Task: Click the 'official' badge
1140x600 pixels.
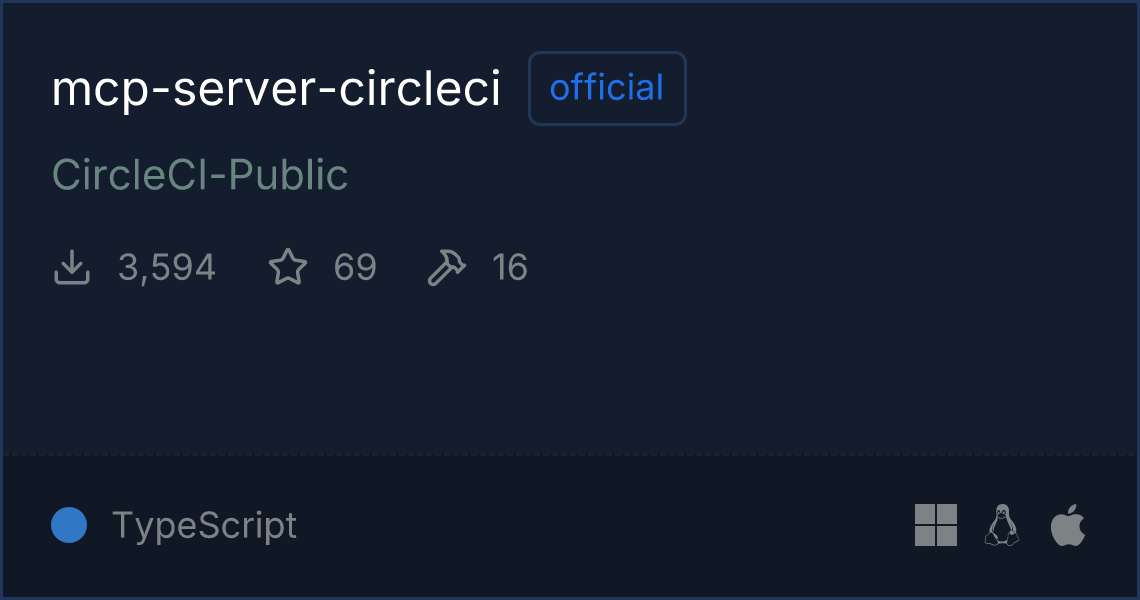Action: click(607, 89)
